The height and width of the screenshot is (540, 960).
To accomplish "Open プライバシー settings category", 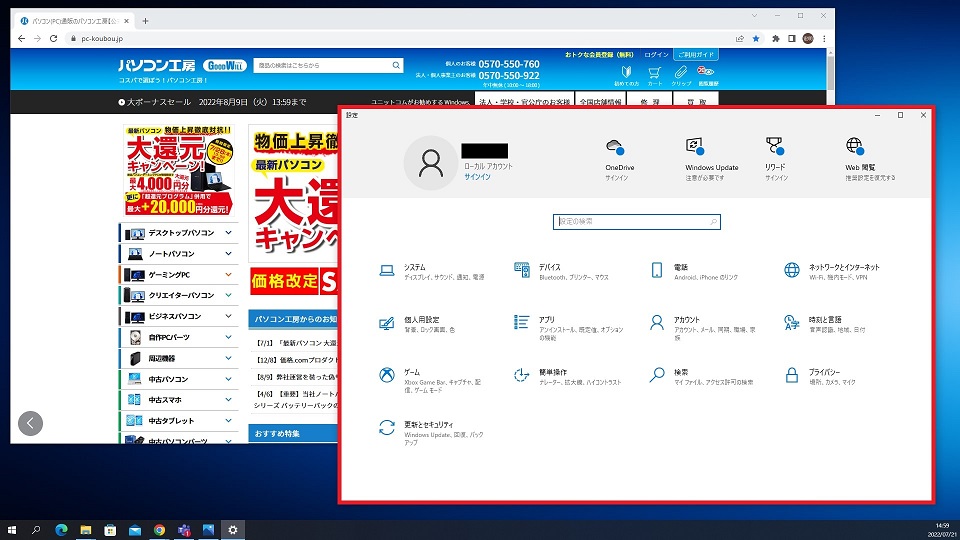I will (x=820, y=376).
